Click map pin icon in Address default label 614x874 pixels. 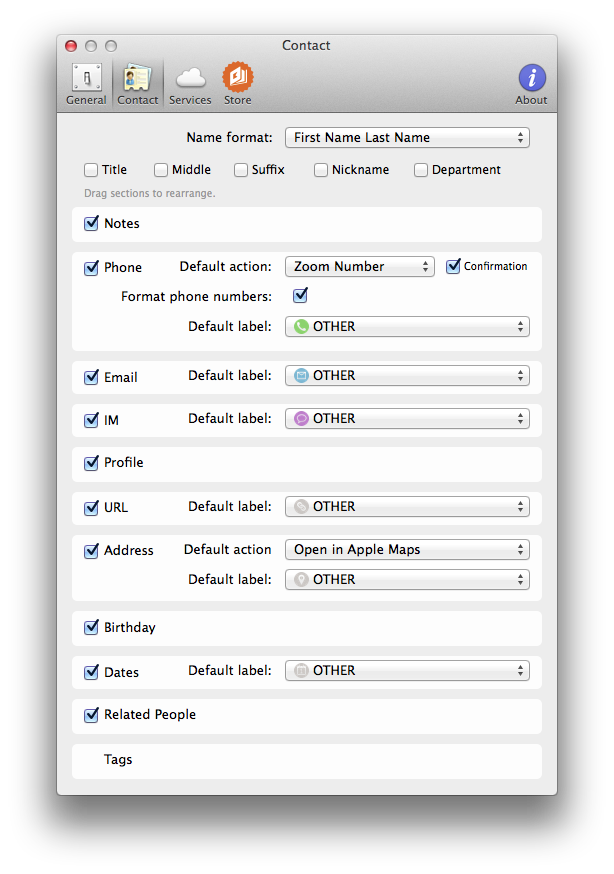click(301, 580)
